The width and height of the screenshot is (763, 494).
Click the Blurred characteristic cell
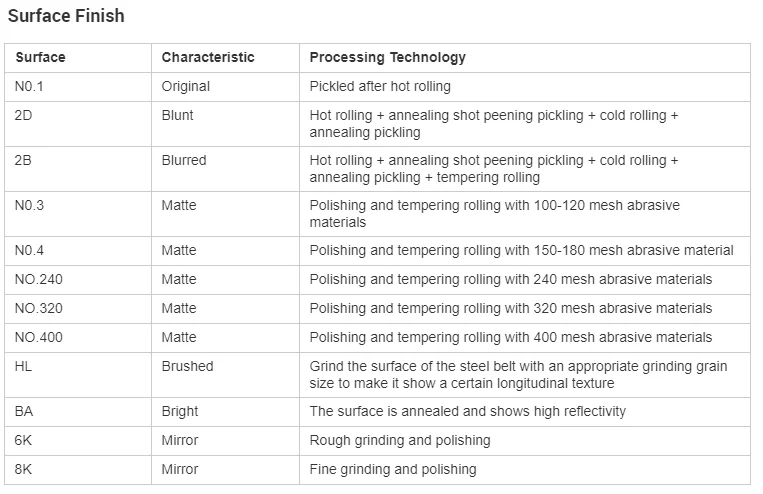pyautogui.click(x=184, y=161)
